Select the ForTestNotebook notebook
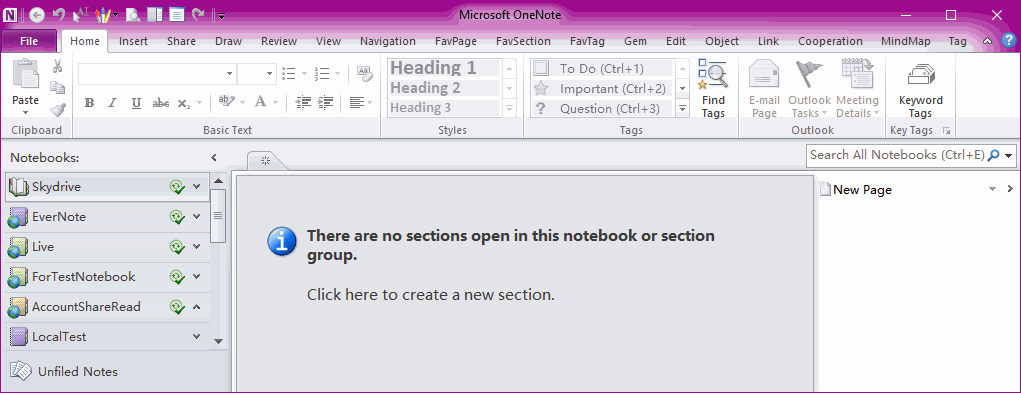This screenshot has height=393, width=1021. [x=107, y=277]
